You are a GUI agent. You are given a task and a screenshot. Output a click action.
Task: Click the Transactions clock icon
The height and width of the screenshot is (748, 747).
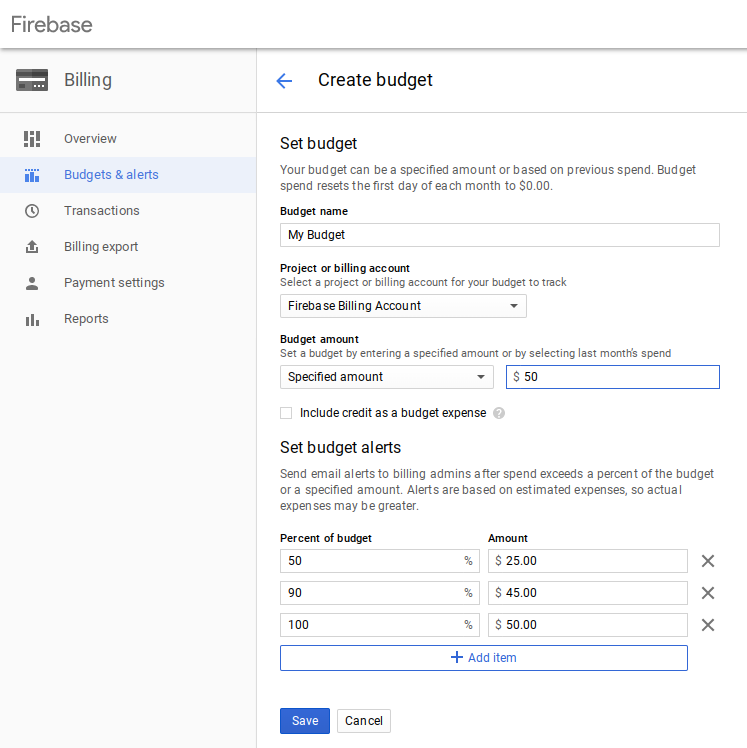click(x=32, y=211)
